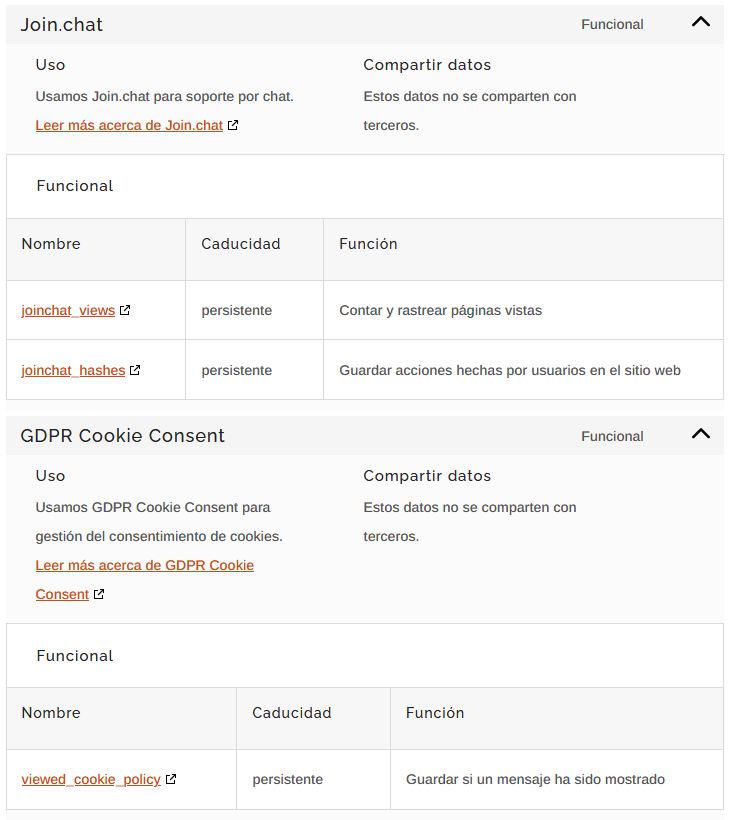The image size is (732, 820).
Task: Click the Join.chat section header title
Action: [62, 25]
